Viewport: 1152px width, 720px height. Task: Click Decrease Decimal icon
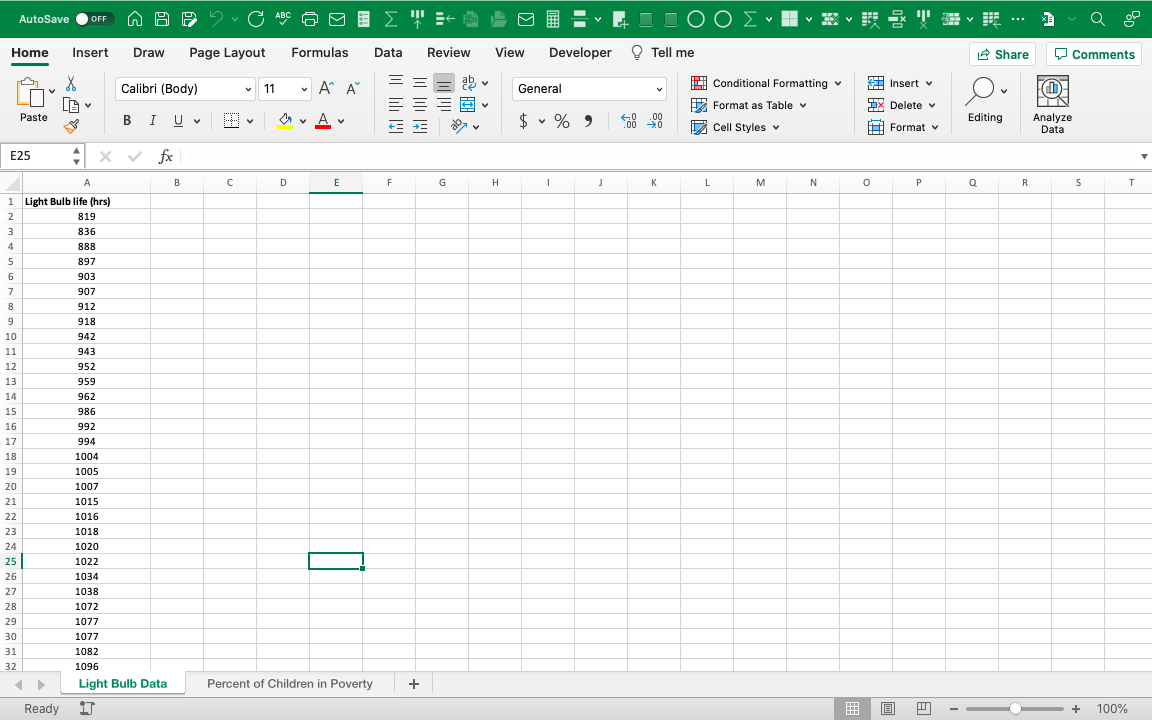click(655, 121)
